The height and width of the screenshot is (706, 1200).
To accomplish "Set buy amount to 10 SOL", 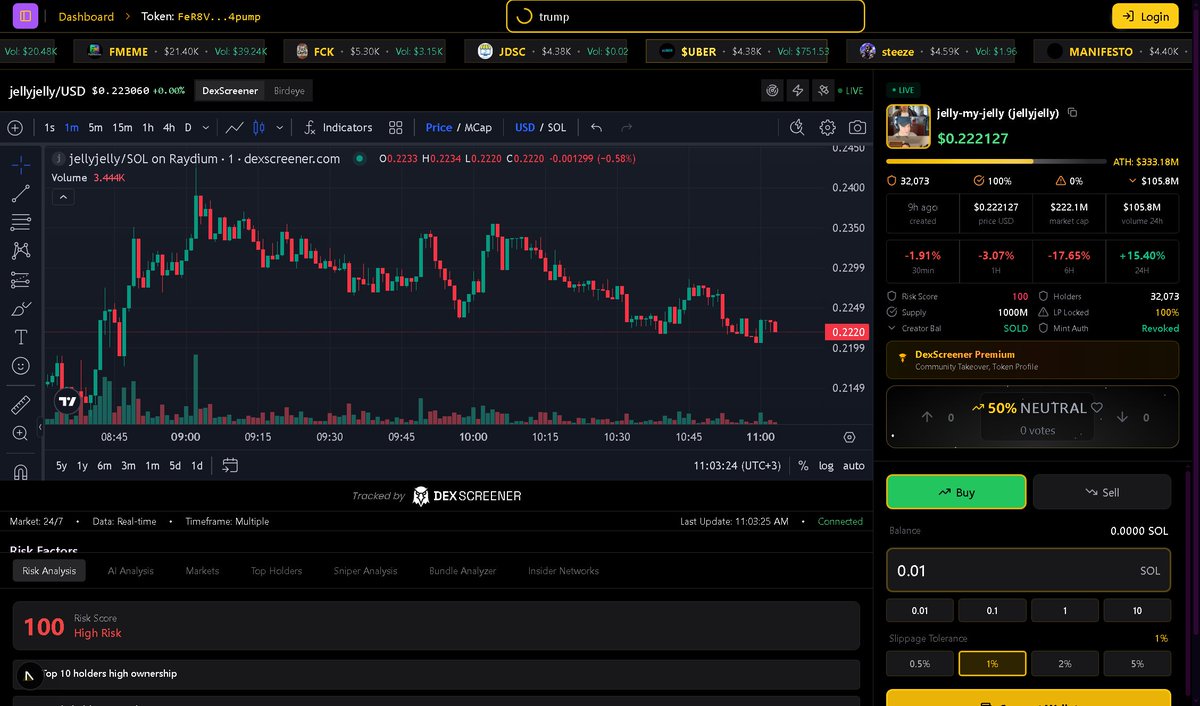I will 1137,610.
